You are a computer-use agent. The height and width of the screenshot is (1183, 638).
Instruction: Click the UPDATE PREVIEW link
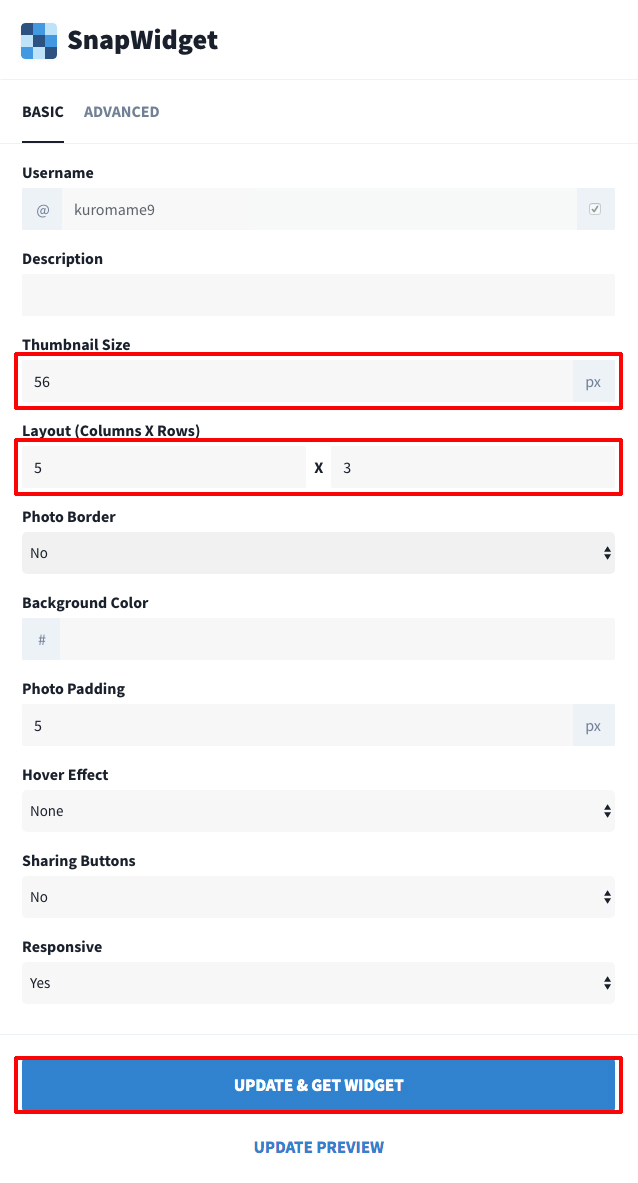click(x=319, y=1147)
